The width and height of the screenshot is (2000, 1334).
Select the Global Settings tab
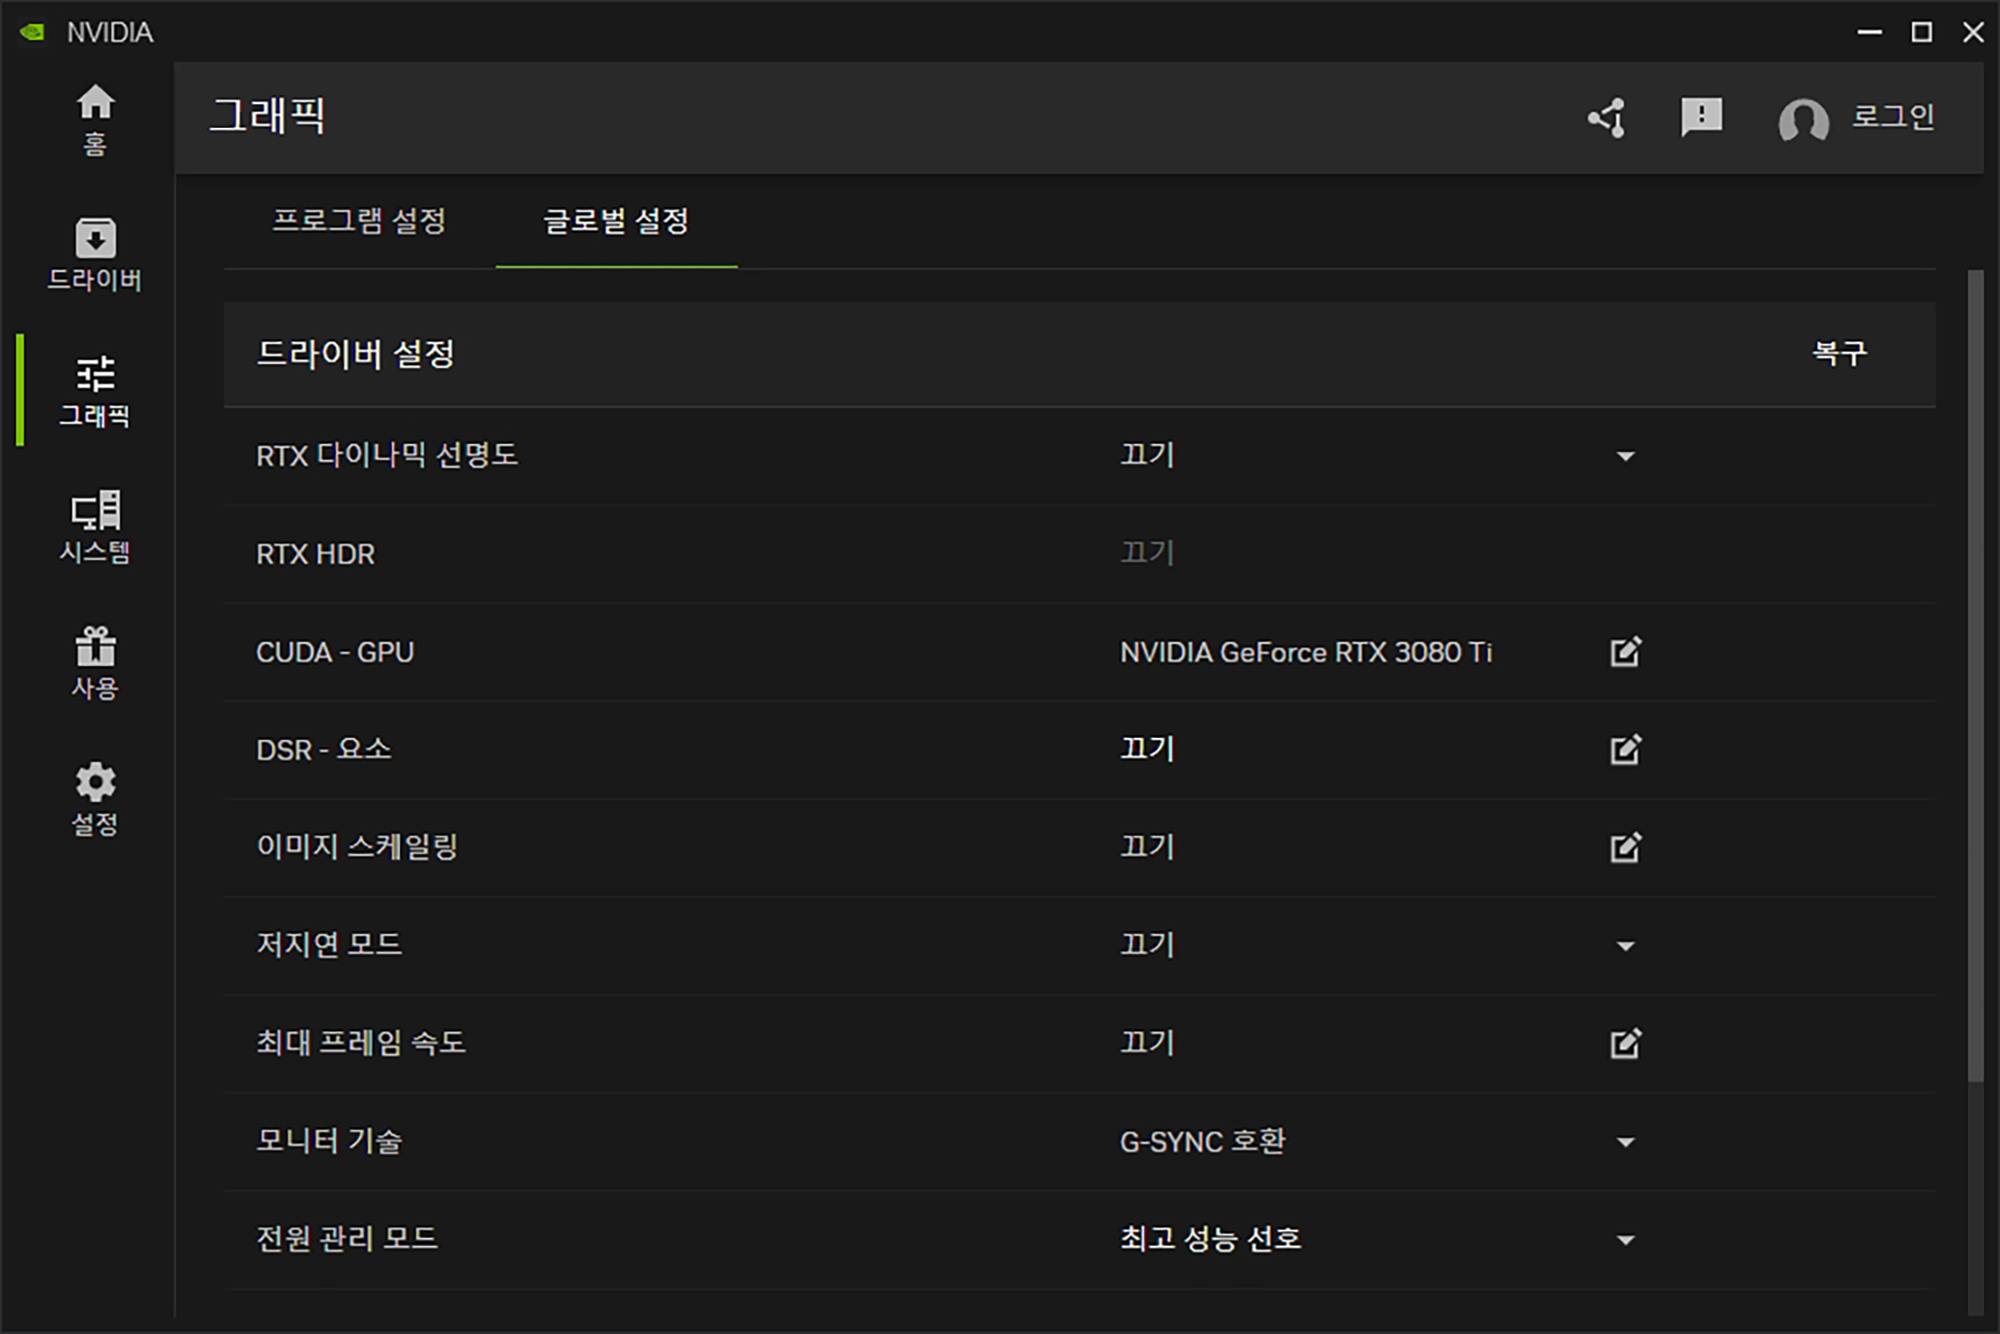pyautogui.click(x=616, y=221)
